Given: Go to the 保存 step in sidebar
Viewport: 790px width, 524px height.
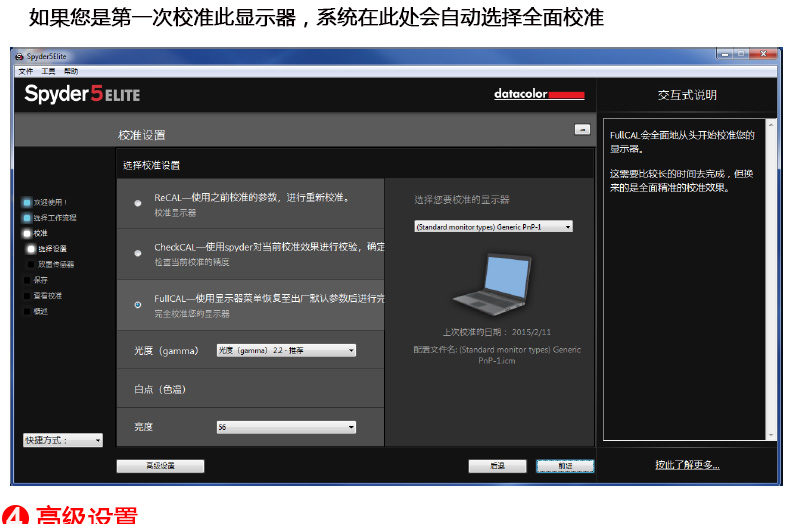Looking at the screenshot, I should [35, 280].
